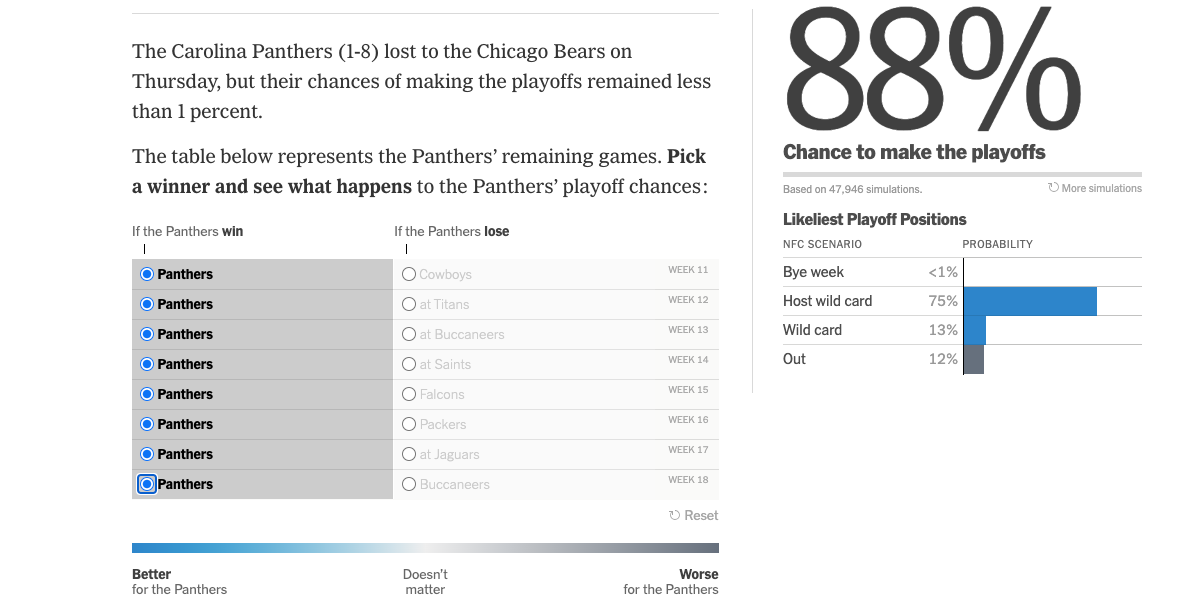Pick Panthers over Packers in Week 16

(x=147, y=423)
